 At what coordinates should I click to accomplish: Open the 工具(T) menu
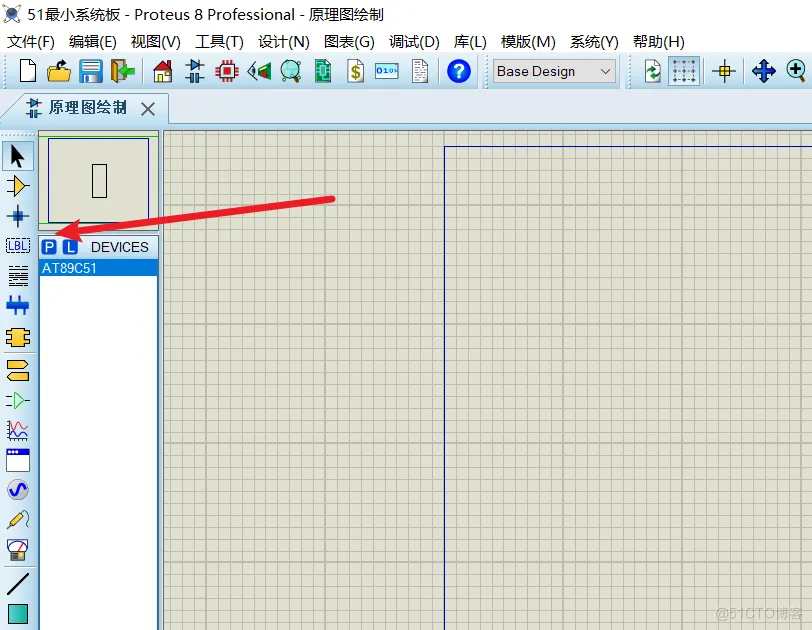click(219, 41)
